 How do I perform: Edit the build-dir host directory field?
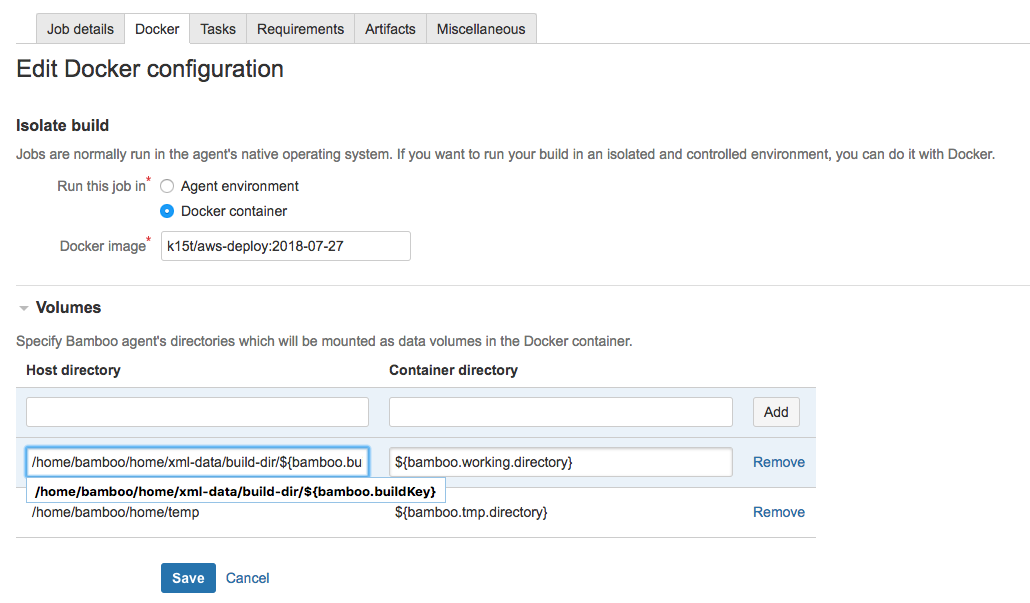197,462
